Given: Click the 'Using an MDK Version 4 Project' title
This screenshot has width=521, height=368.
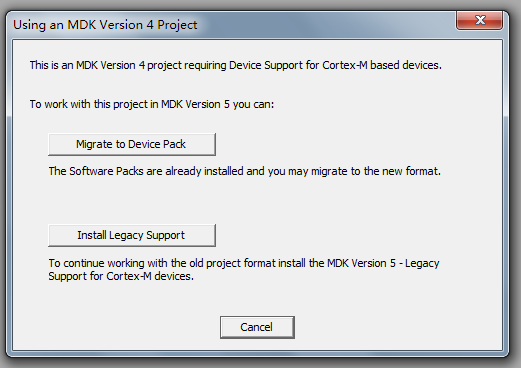Looking at the screenshot, I should 105,25.
